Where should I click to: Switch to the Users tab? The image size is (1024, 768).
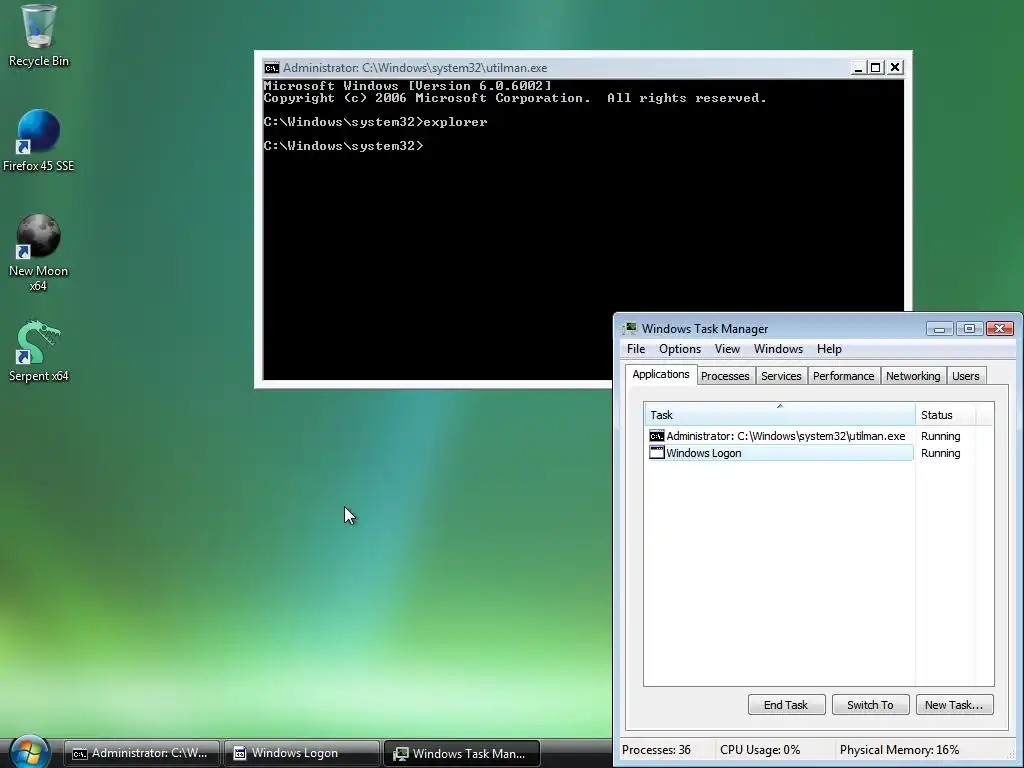coord(965,376)
